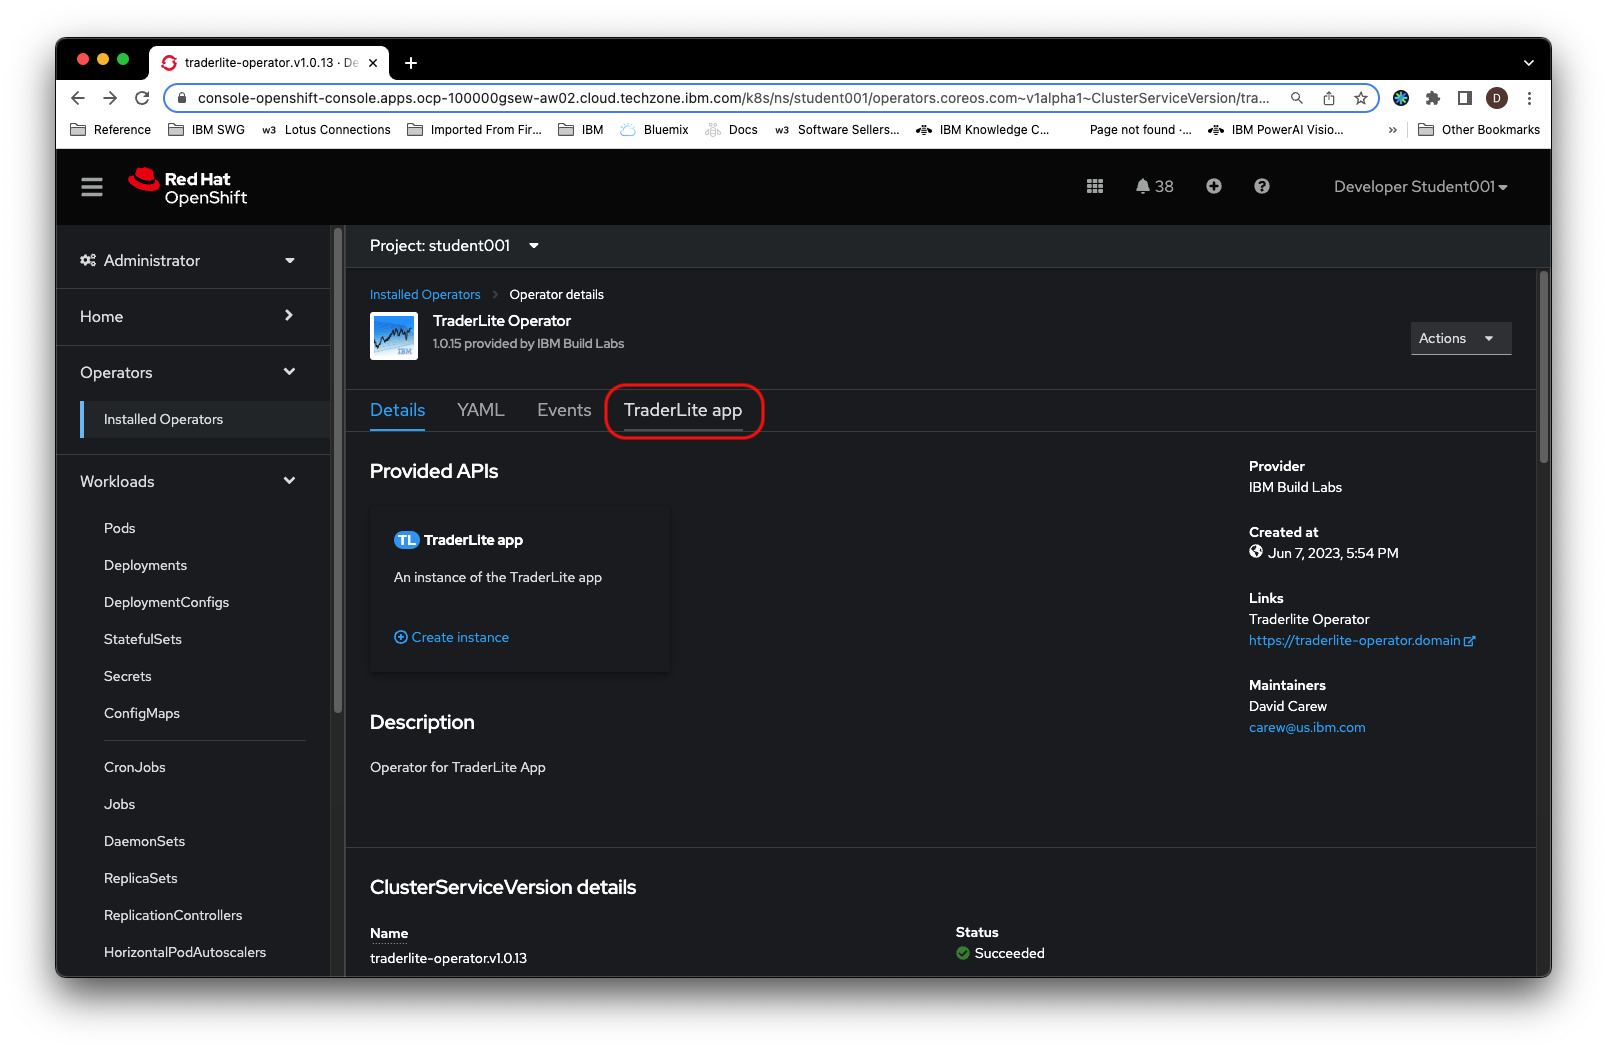Open Other Bookmarks folder

click(1479, 130)
